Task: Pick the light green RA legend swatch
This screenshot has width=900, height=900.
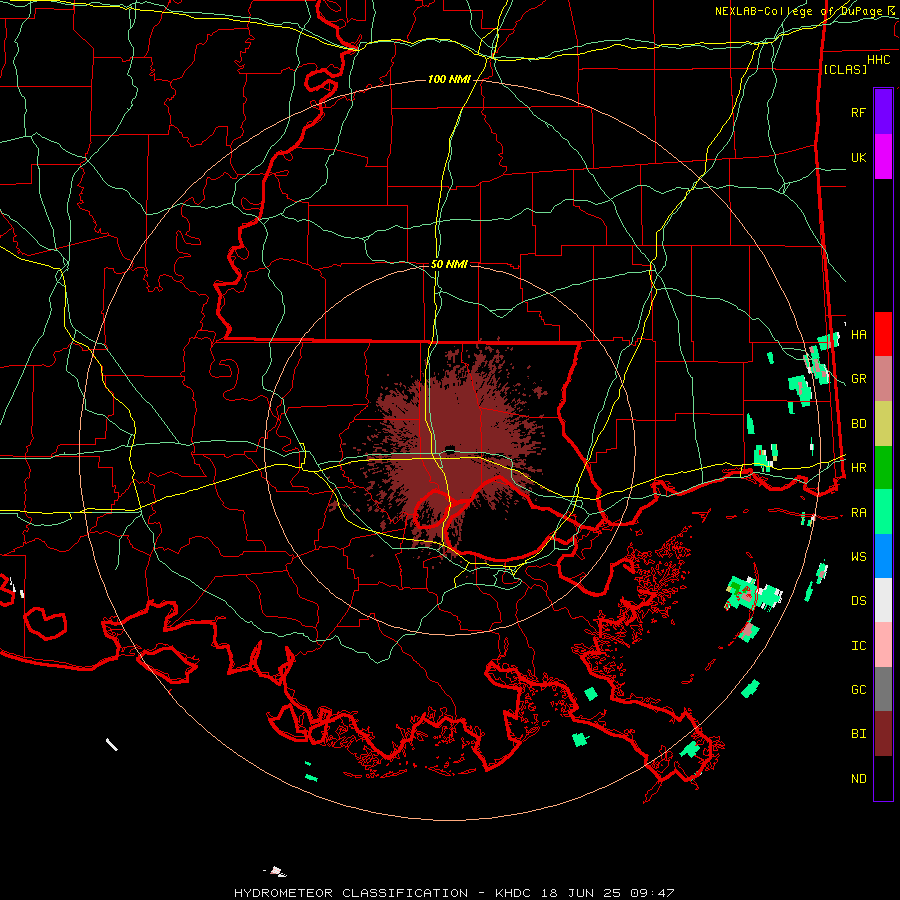Action: pos(883,512)
